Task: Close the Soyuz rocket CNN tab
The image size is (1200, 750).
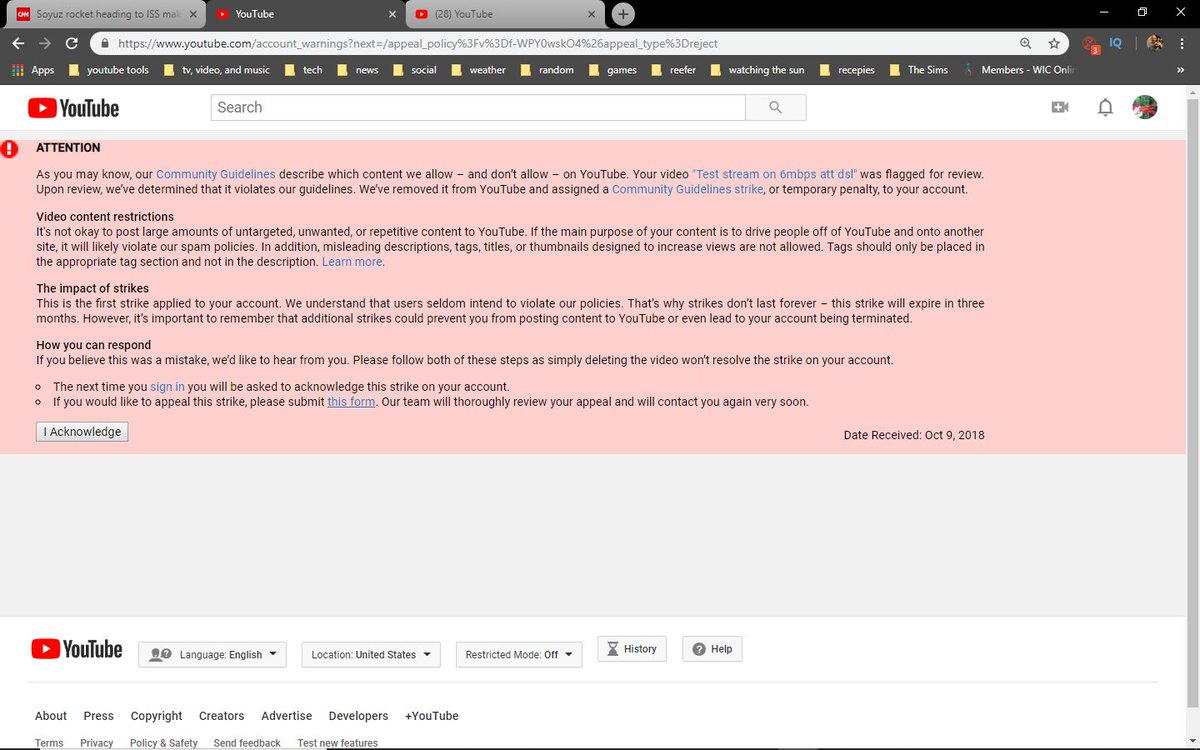Action: tap(194, 14)
